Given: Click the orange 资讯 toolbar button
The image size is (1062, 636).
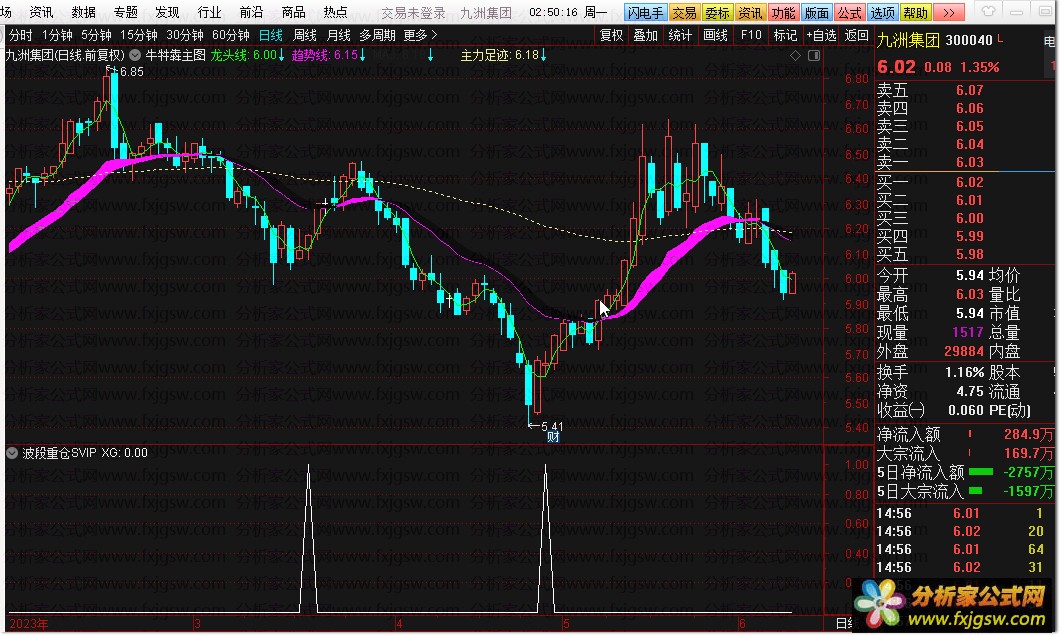Looking at the screenshot, I should [x=750, y=13].
